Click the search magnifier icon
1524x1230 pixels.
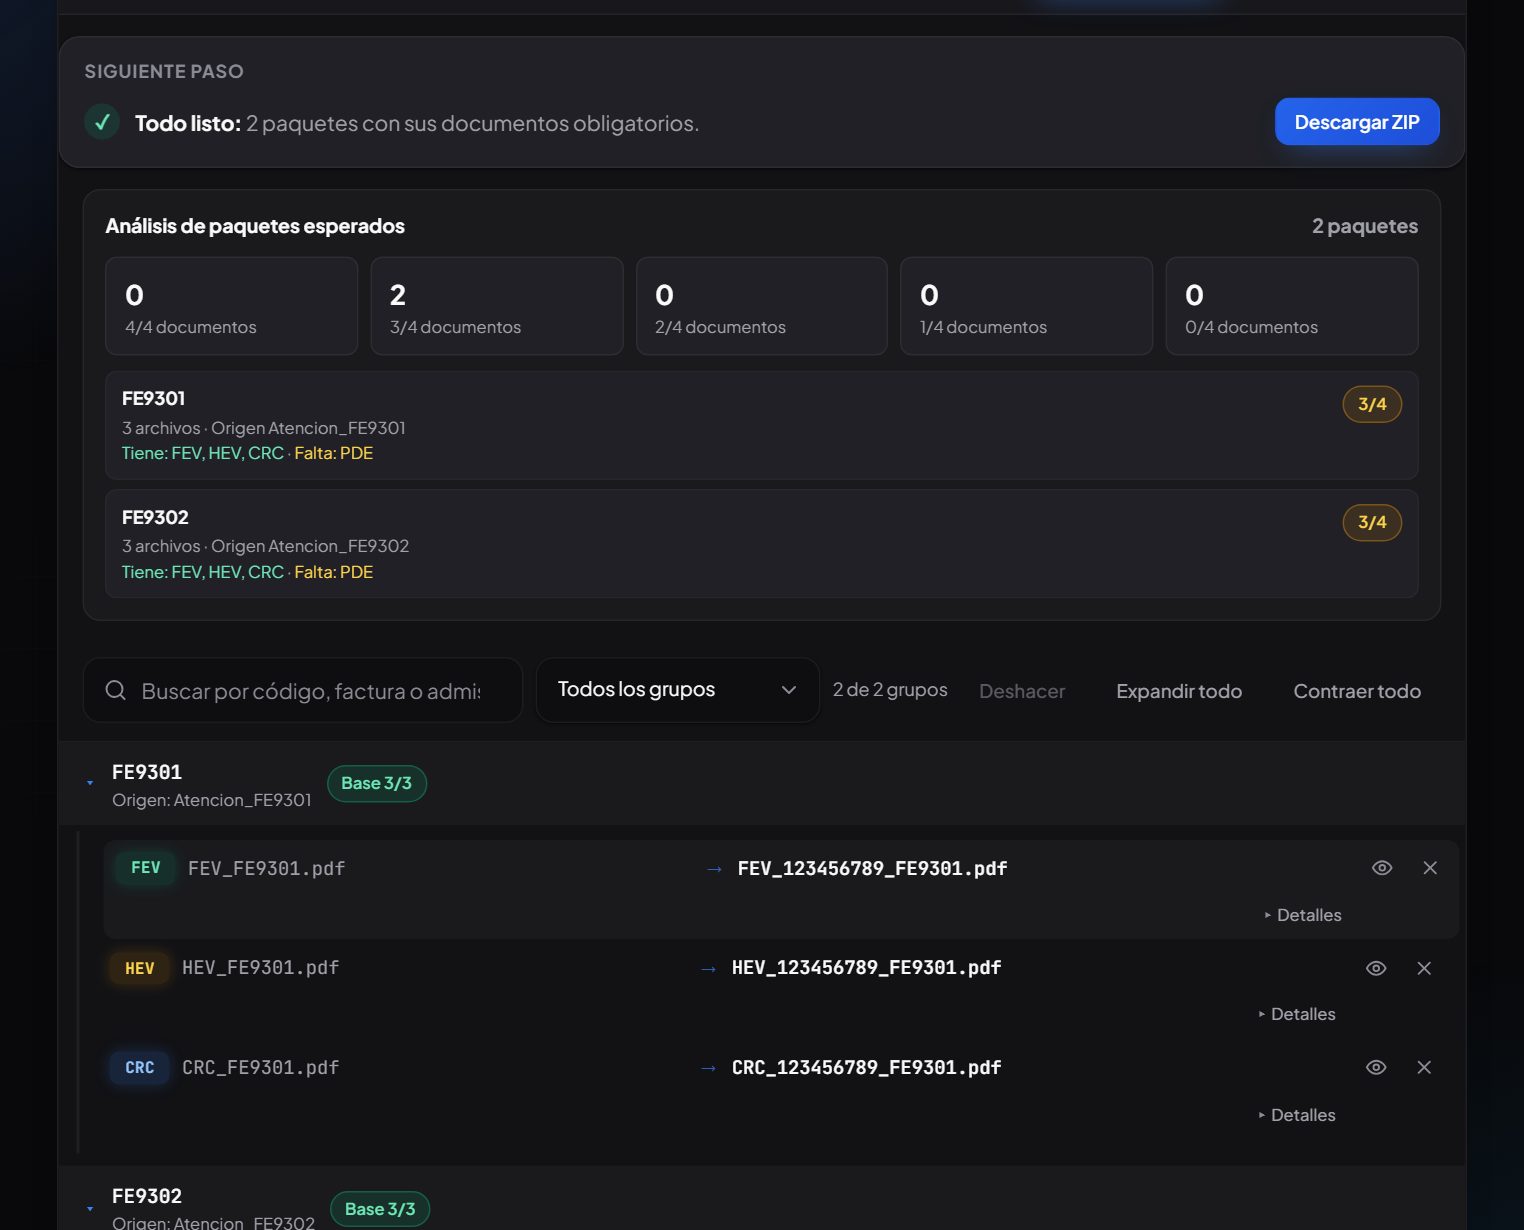coord(116,690)
